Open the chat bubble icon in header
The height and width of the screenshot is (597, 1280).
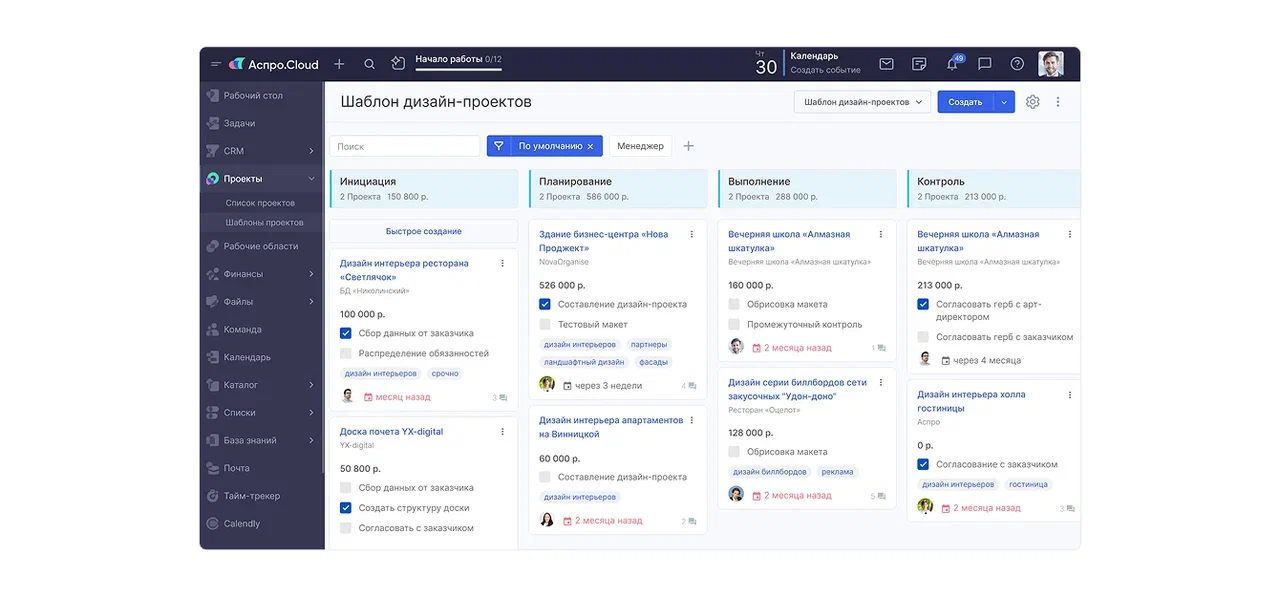pyautogui.click(x=984, y=64)
